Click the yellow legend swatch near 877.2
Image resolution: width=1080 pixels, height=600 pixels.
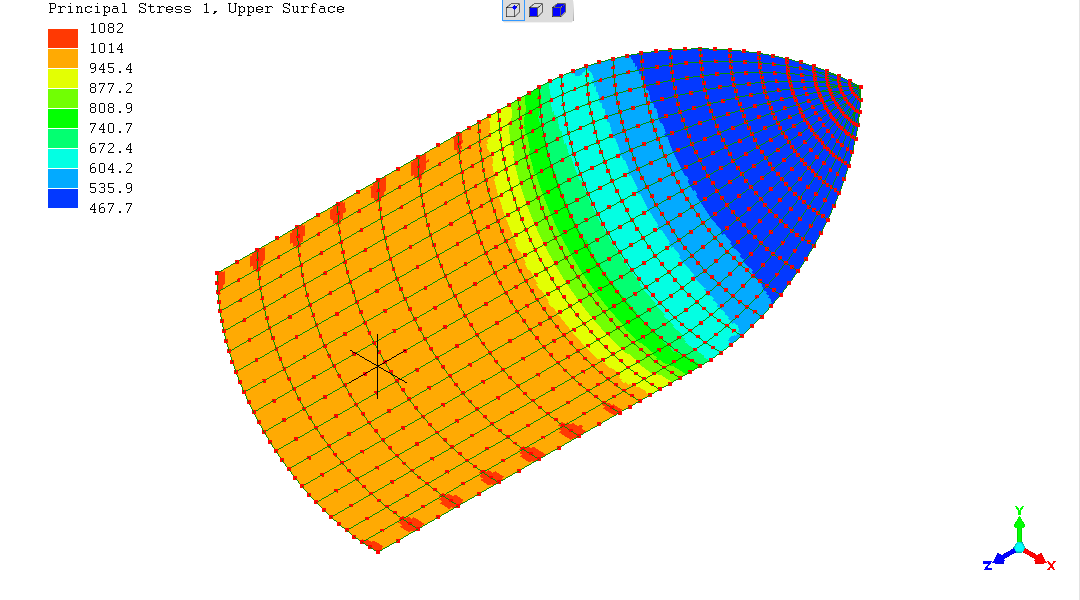(x=63, y=78)
